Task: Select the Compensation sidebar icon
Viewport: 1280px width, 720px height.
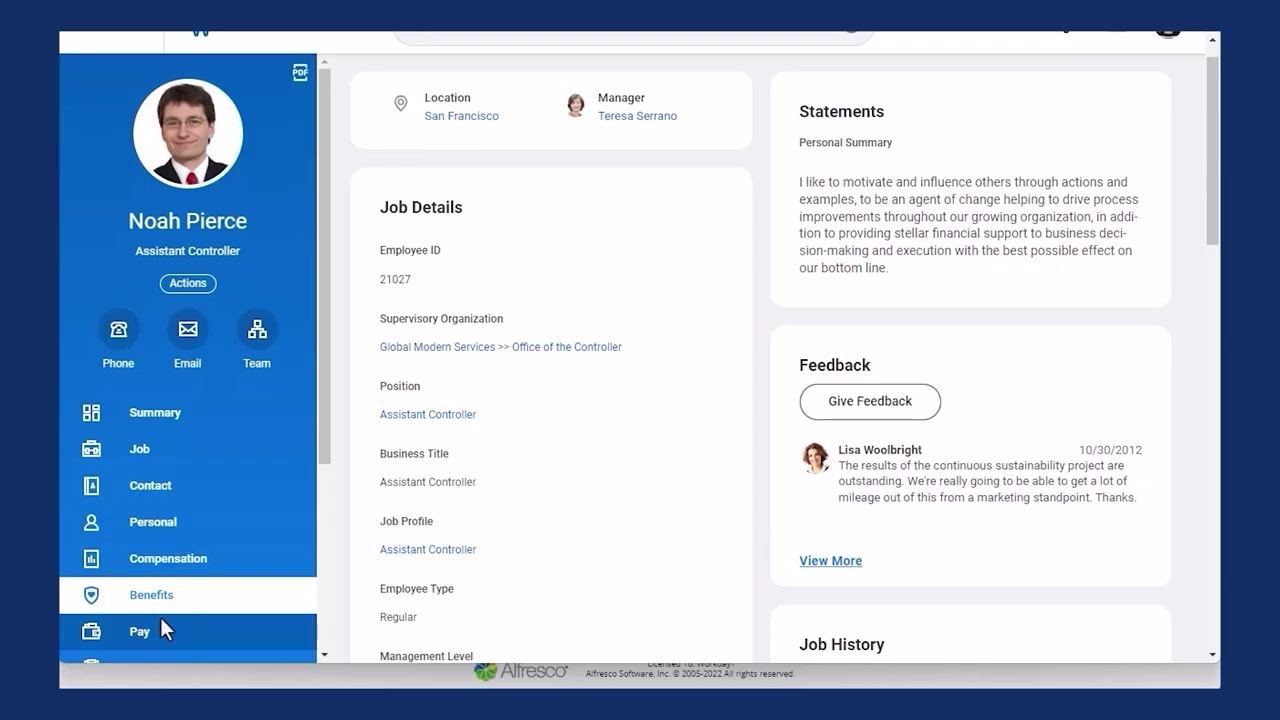Action: tap(91, 559)
